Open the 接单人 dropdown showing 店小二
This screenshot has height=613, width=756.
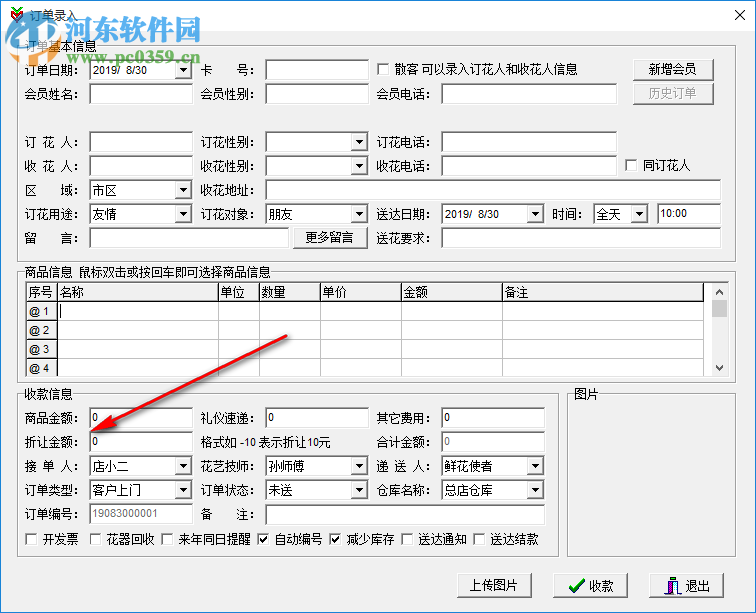[x=183, y=466]
